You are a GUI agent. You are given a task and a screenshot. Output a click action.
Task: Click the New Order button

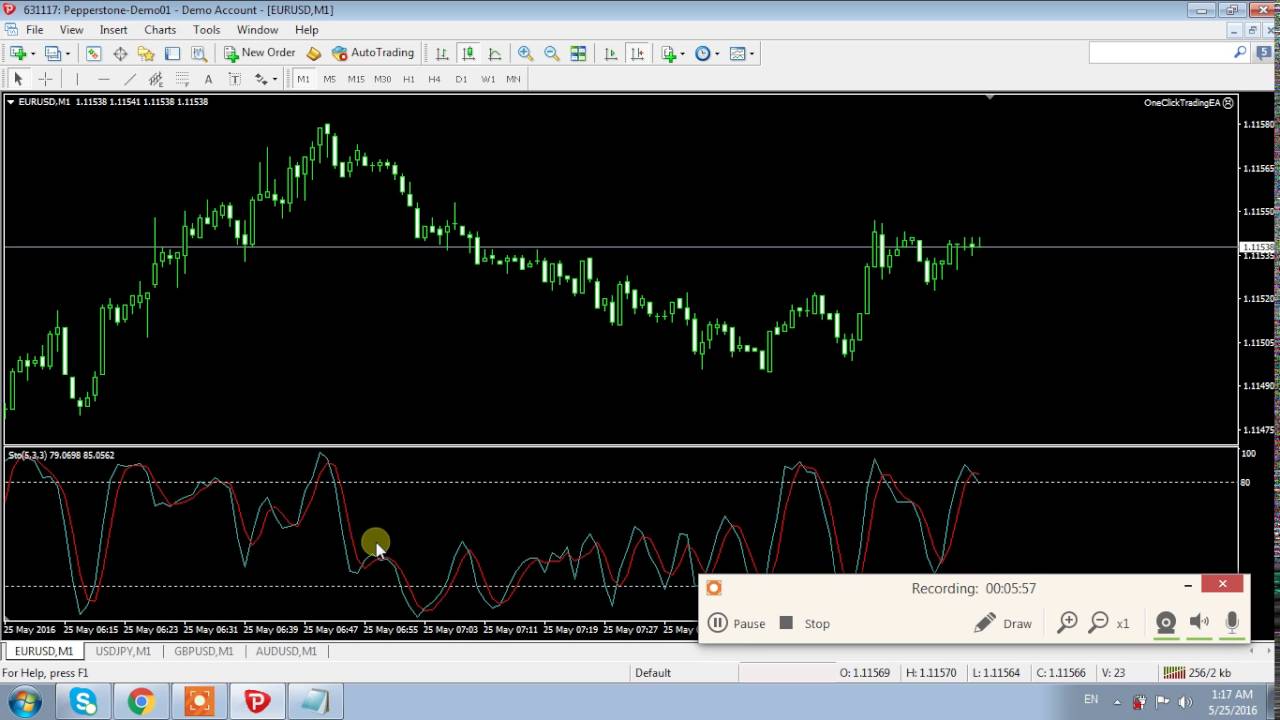259,53
